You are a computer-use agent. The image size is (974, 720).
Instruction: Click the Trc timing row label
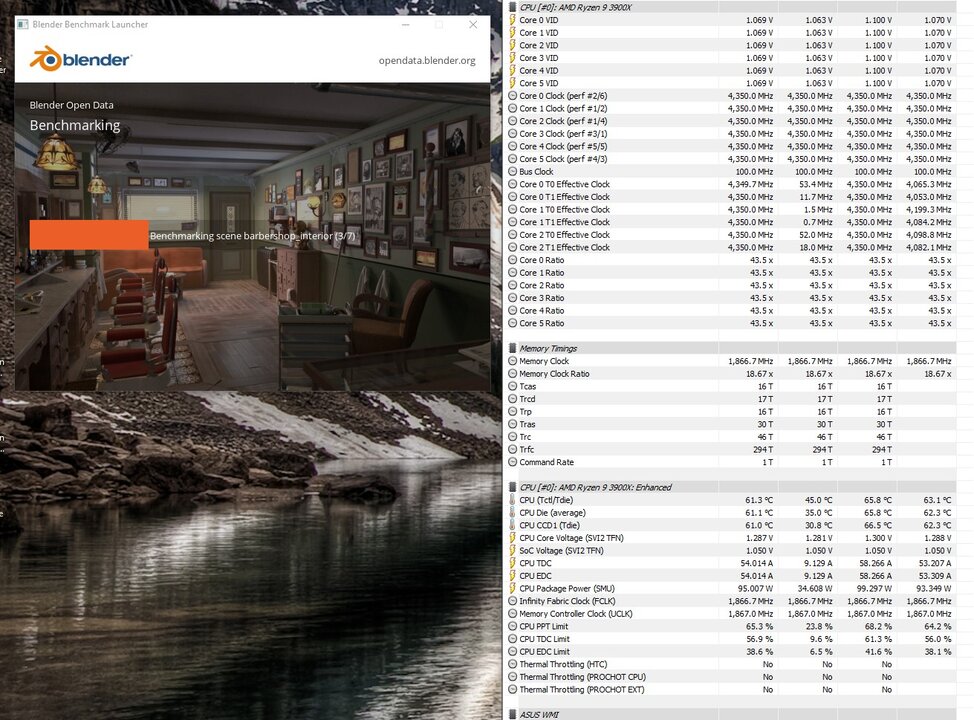[x=526, y=437]
